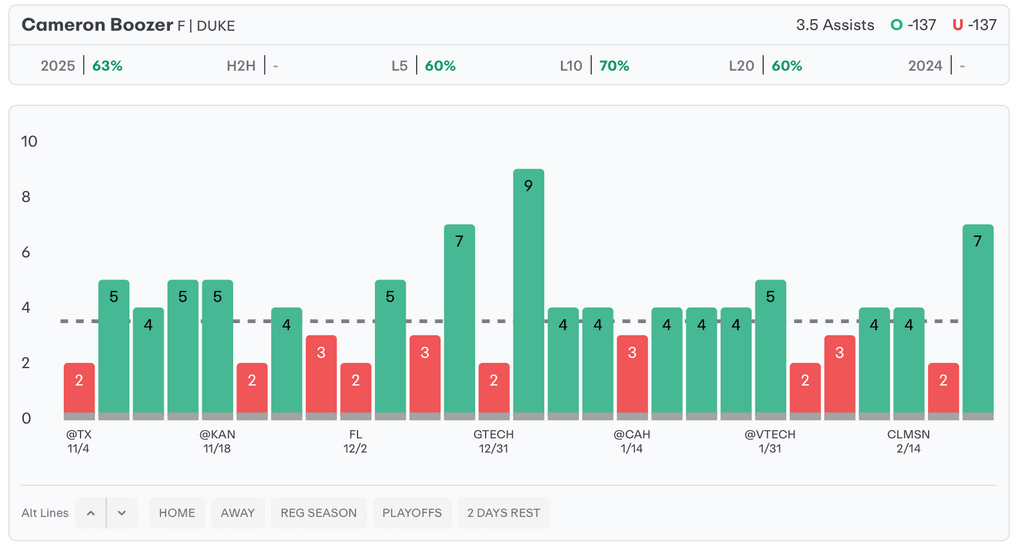Enable the REG SEASON filter
This screenshot has height=556, width=1024.
(x=319, y=513)
